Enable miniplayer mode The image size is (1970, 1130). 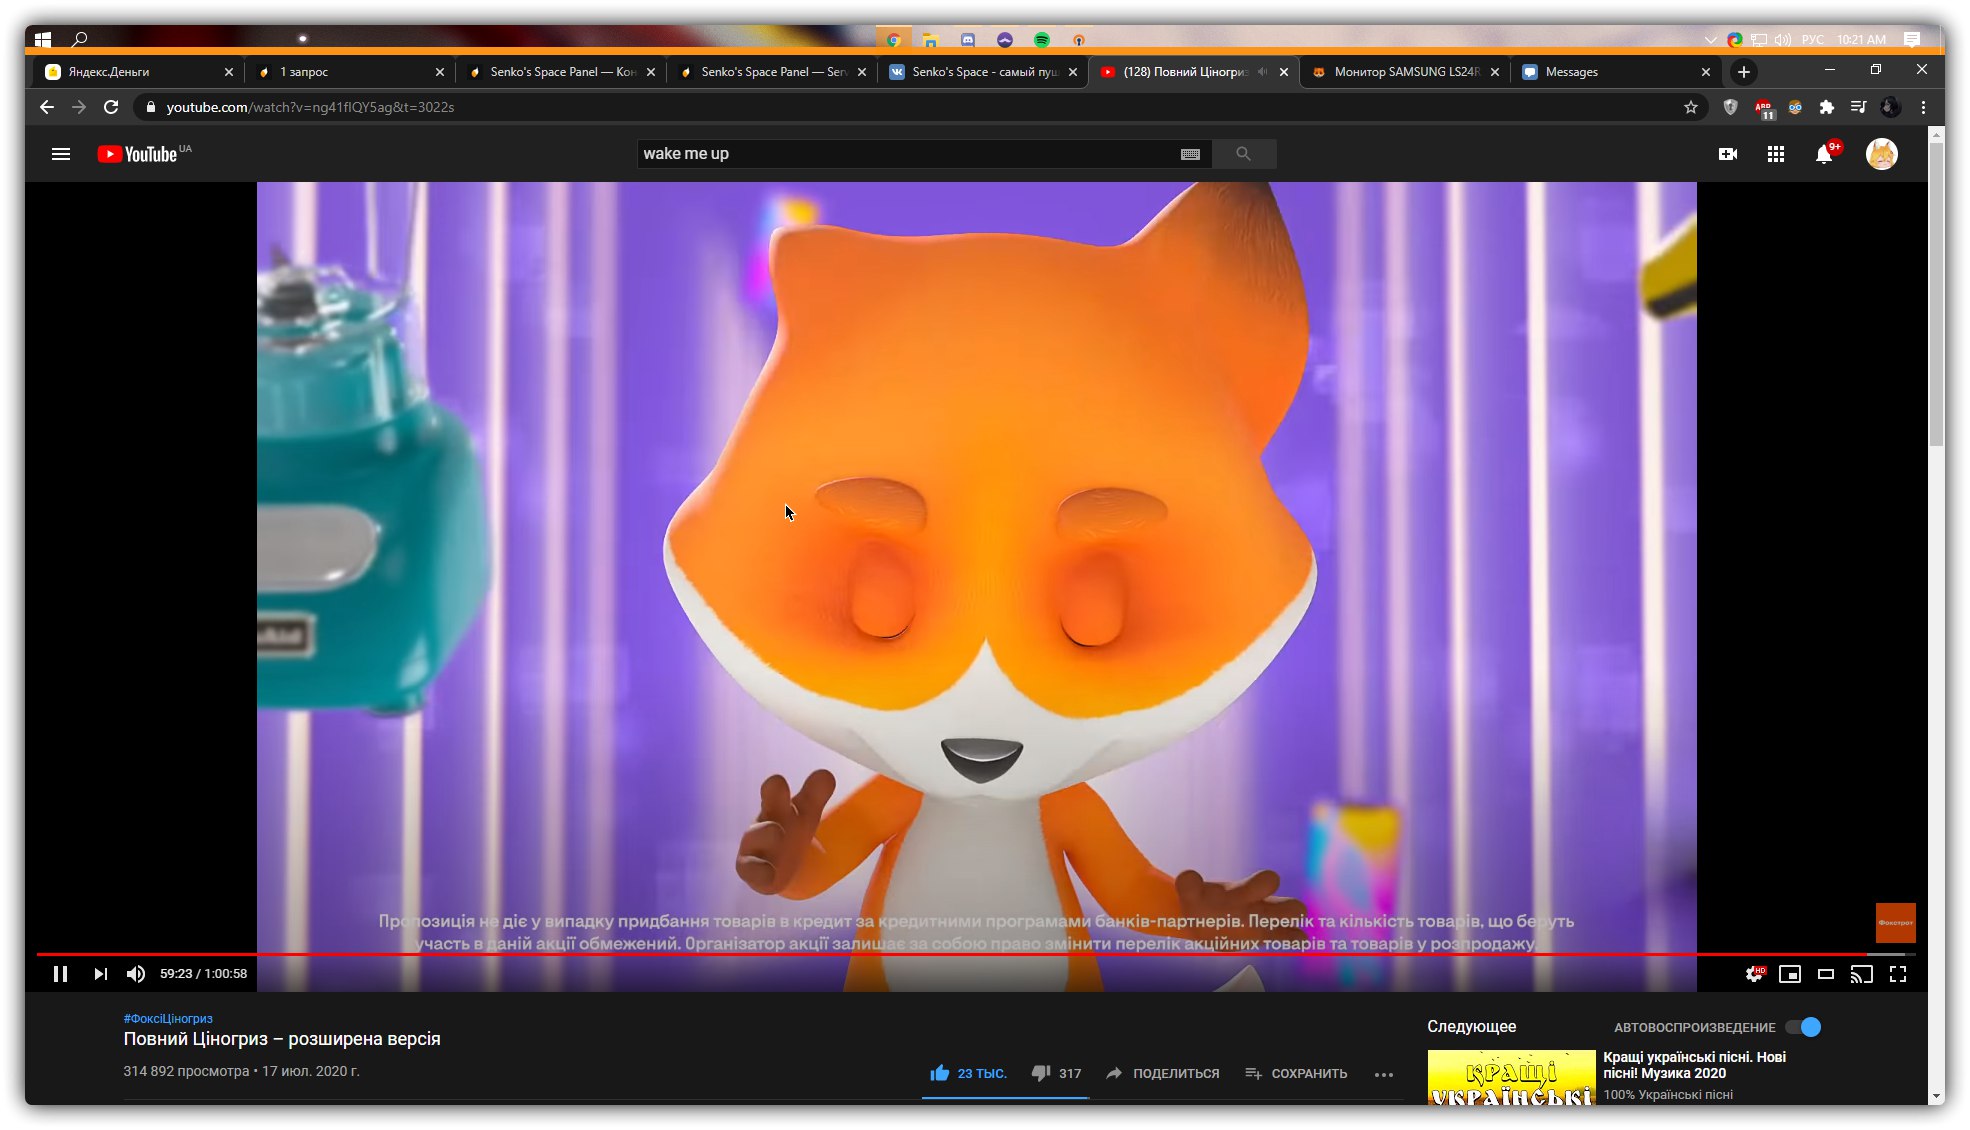pyautogui.click(x=1790, y=974)
